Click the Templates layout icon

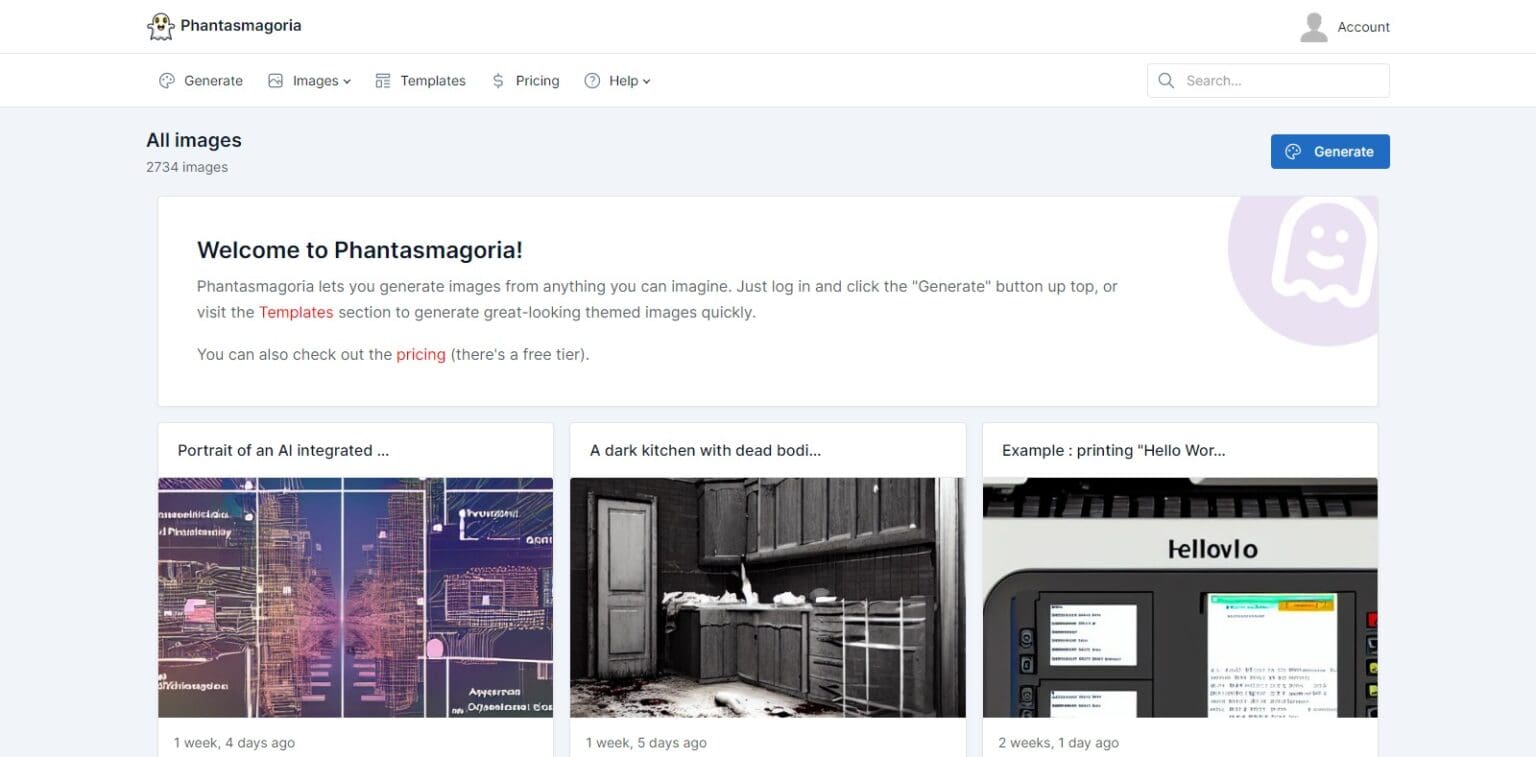383,81
